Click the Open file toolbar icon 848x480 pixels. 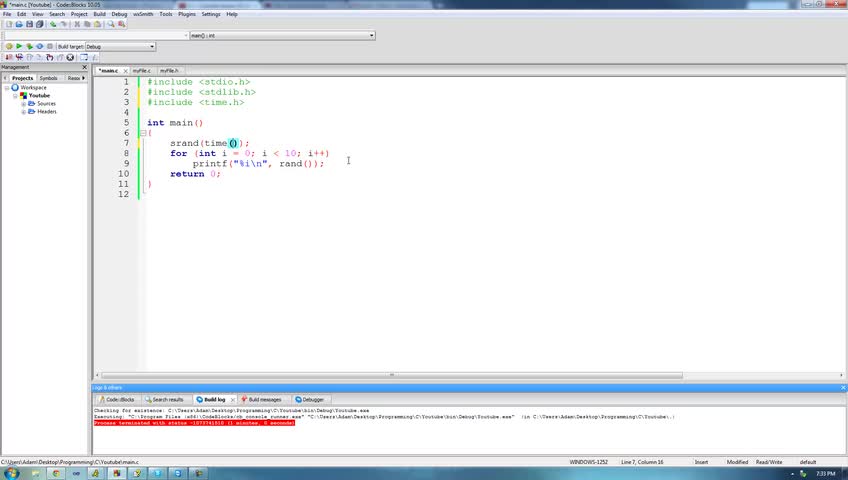point(19,24)
